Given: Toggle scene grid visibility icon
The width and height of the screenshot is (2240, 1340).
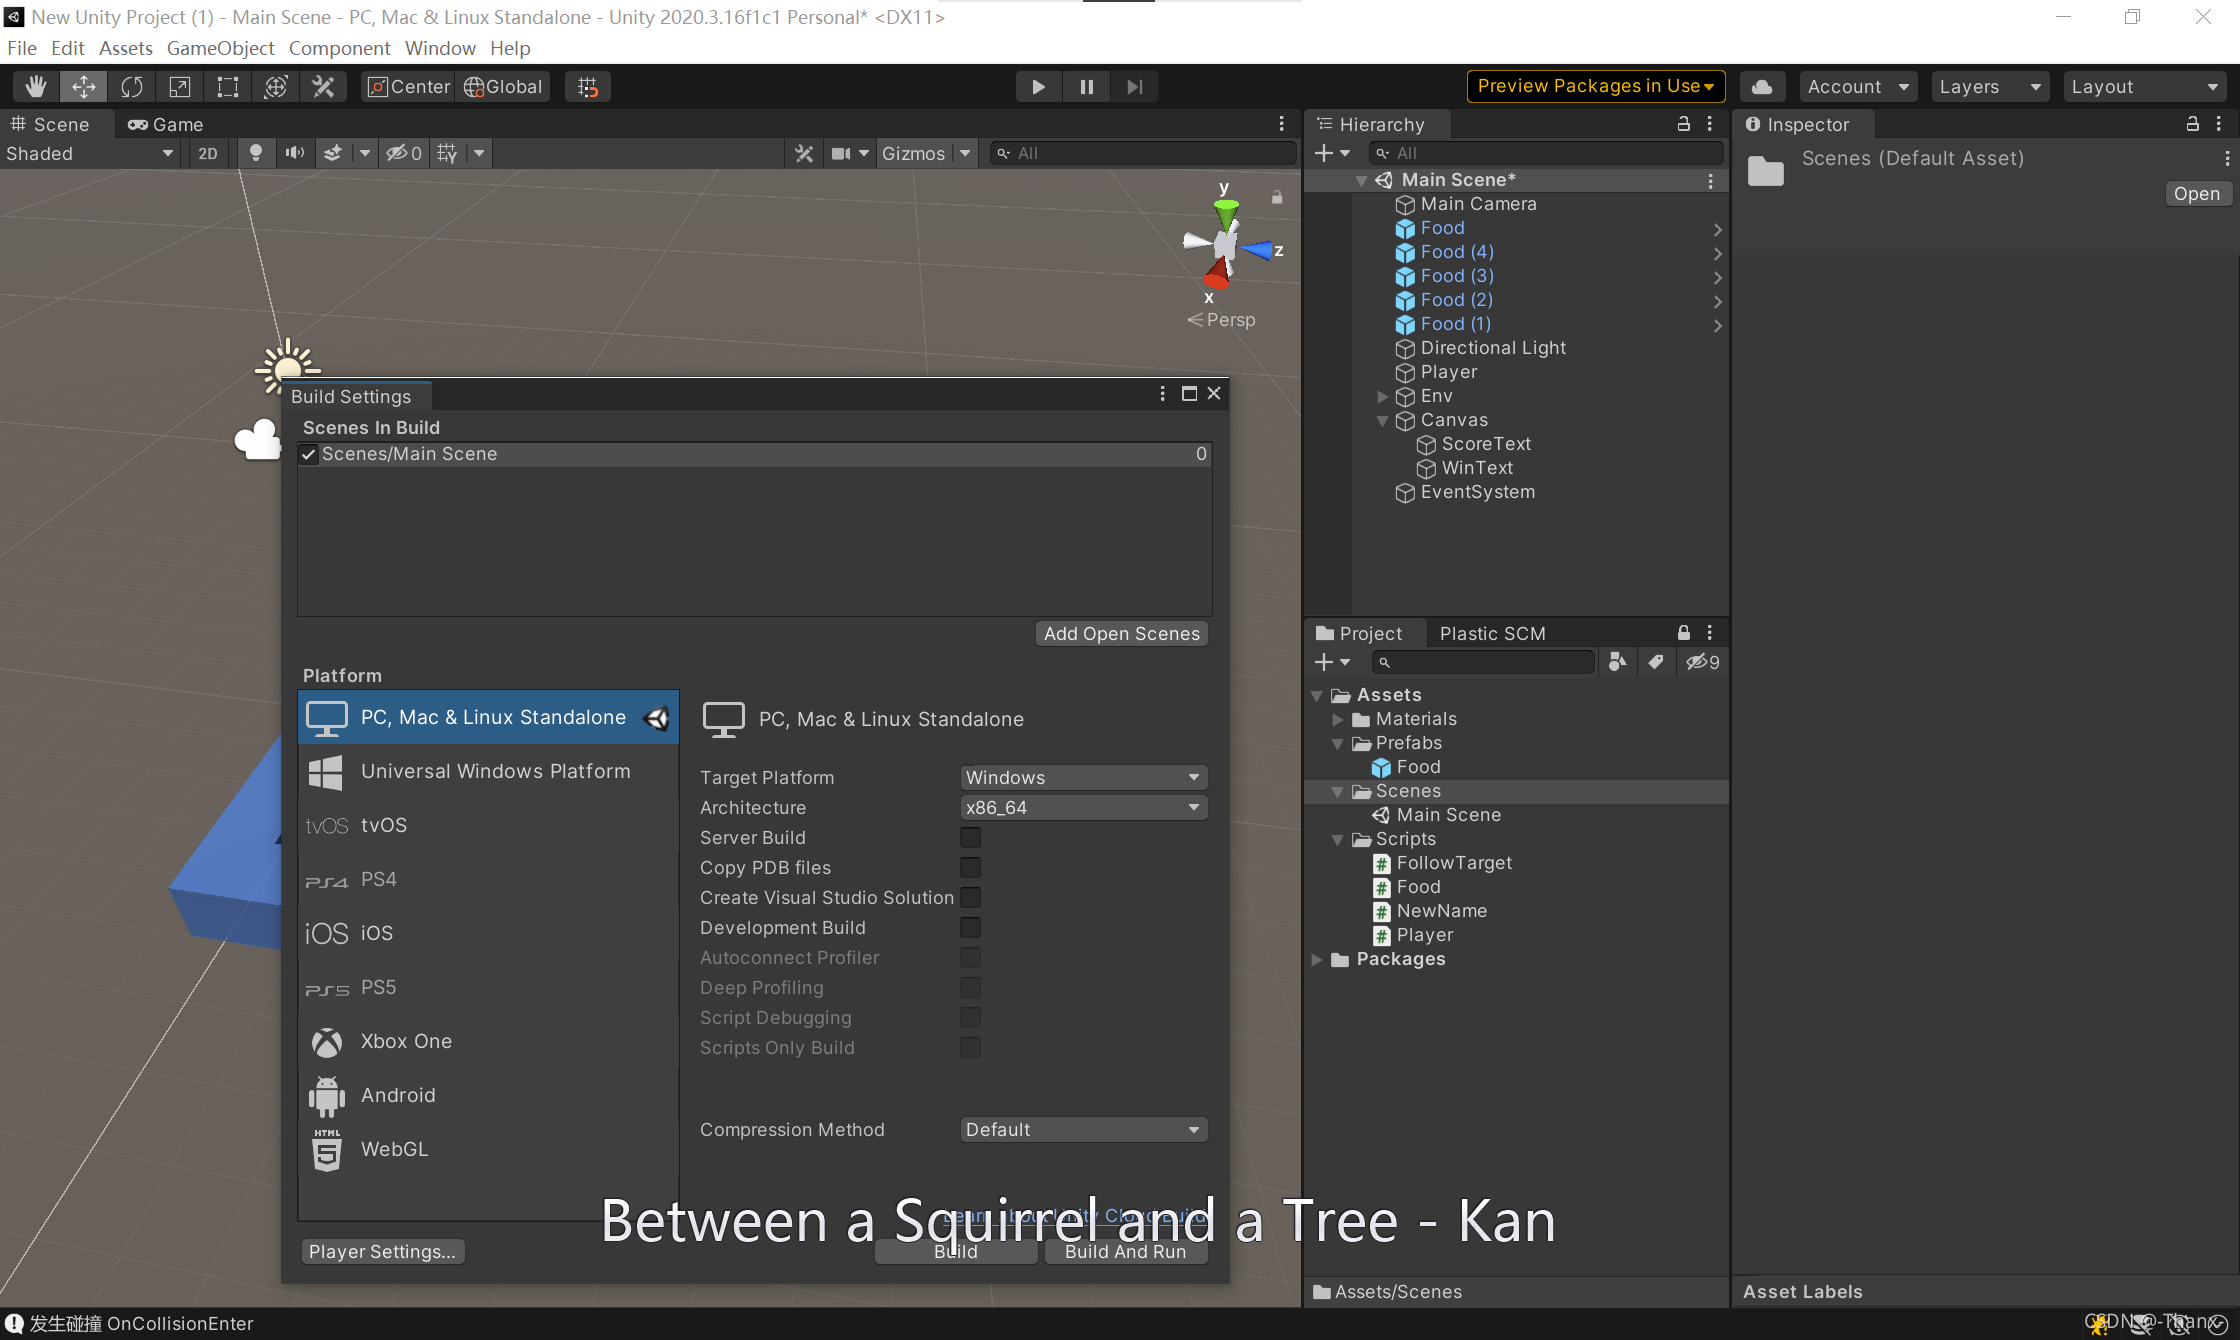Looking at the screenshot, I should coord(447,153).
